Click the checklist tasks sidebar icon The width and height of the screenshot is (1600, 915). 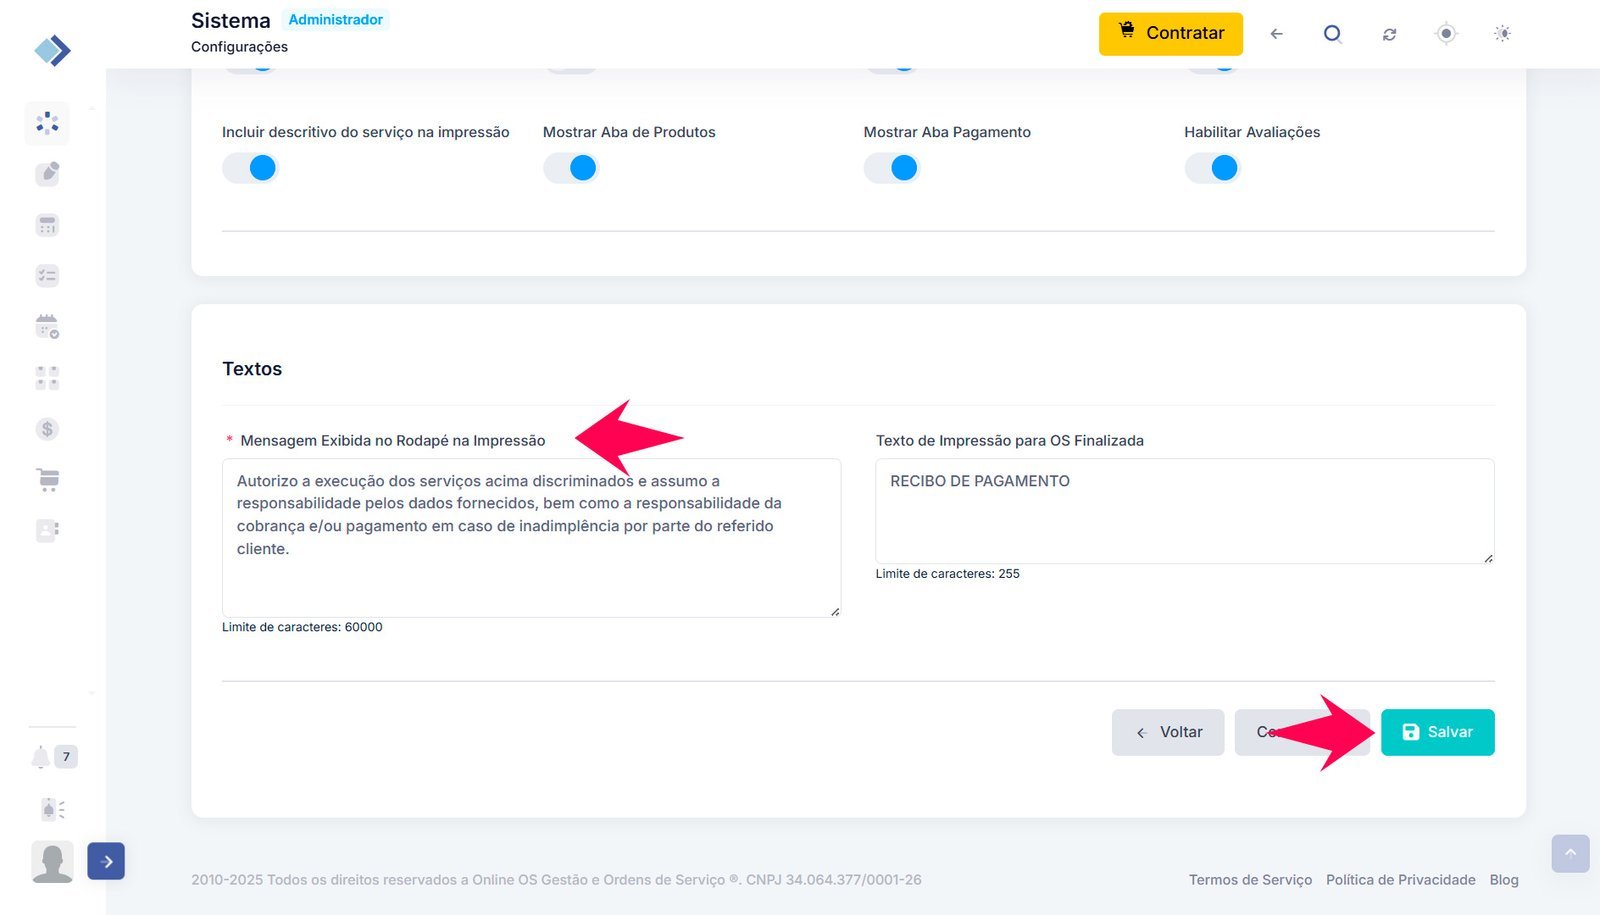click(47, 276)
